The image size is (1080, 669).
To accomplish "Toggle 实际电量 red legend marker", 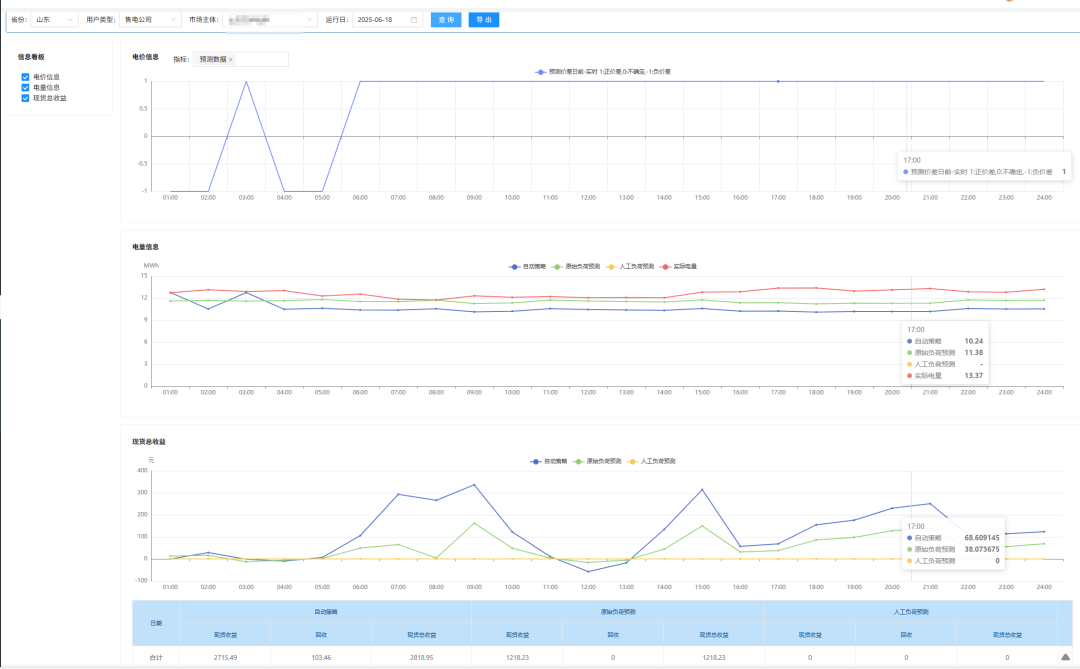I will click(665, 267).
